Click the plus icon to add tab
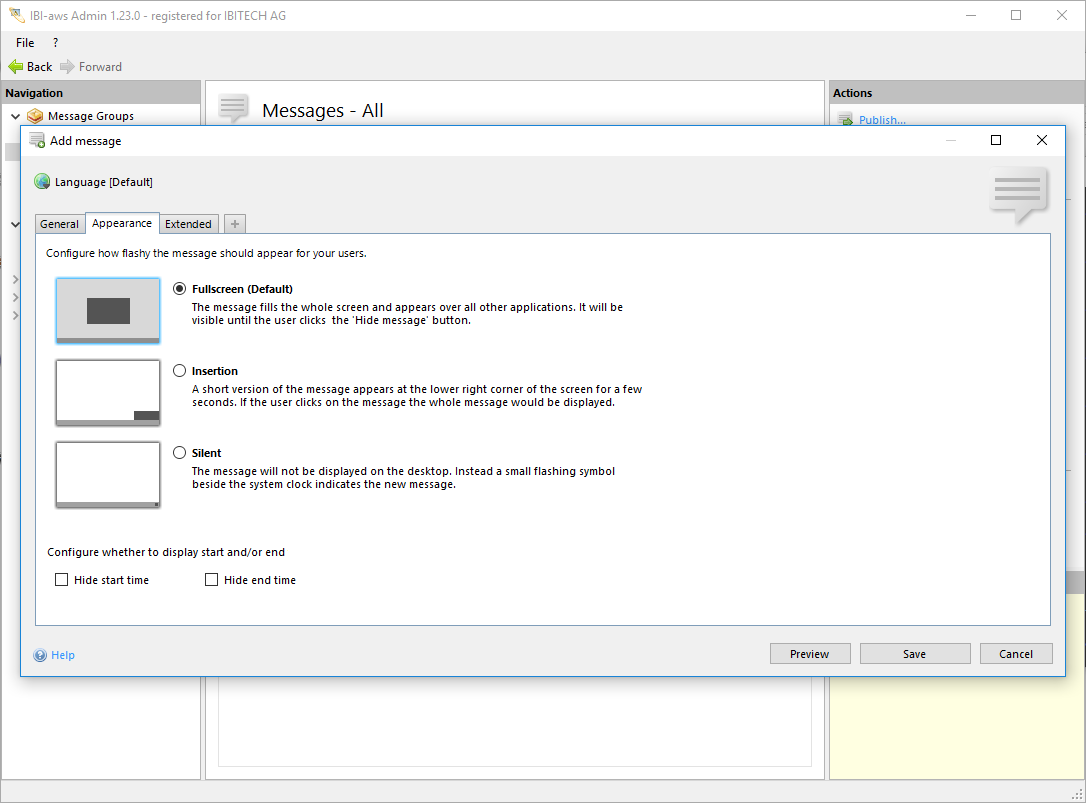The width and height of the screenshot is (1086, 803). 235,224
